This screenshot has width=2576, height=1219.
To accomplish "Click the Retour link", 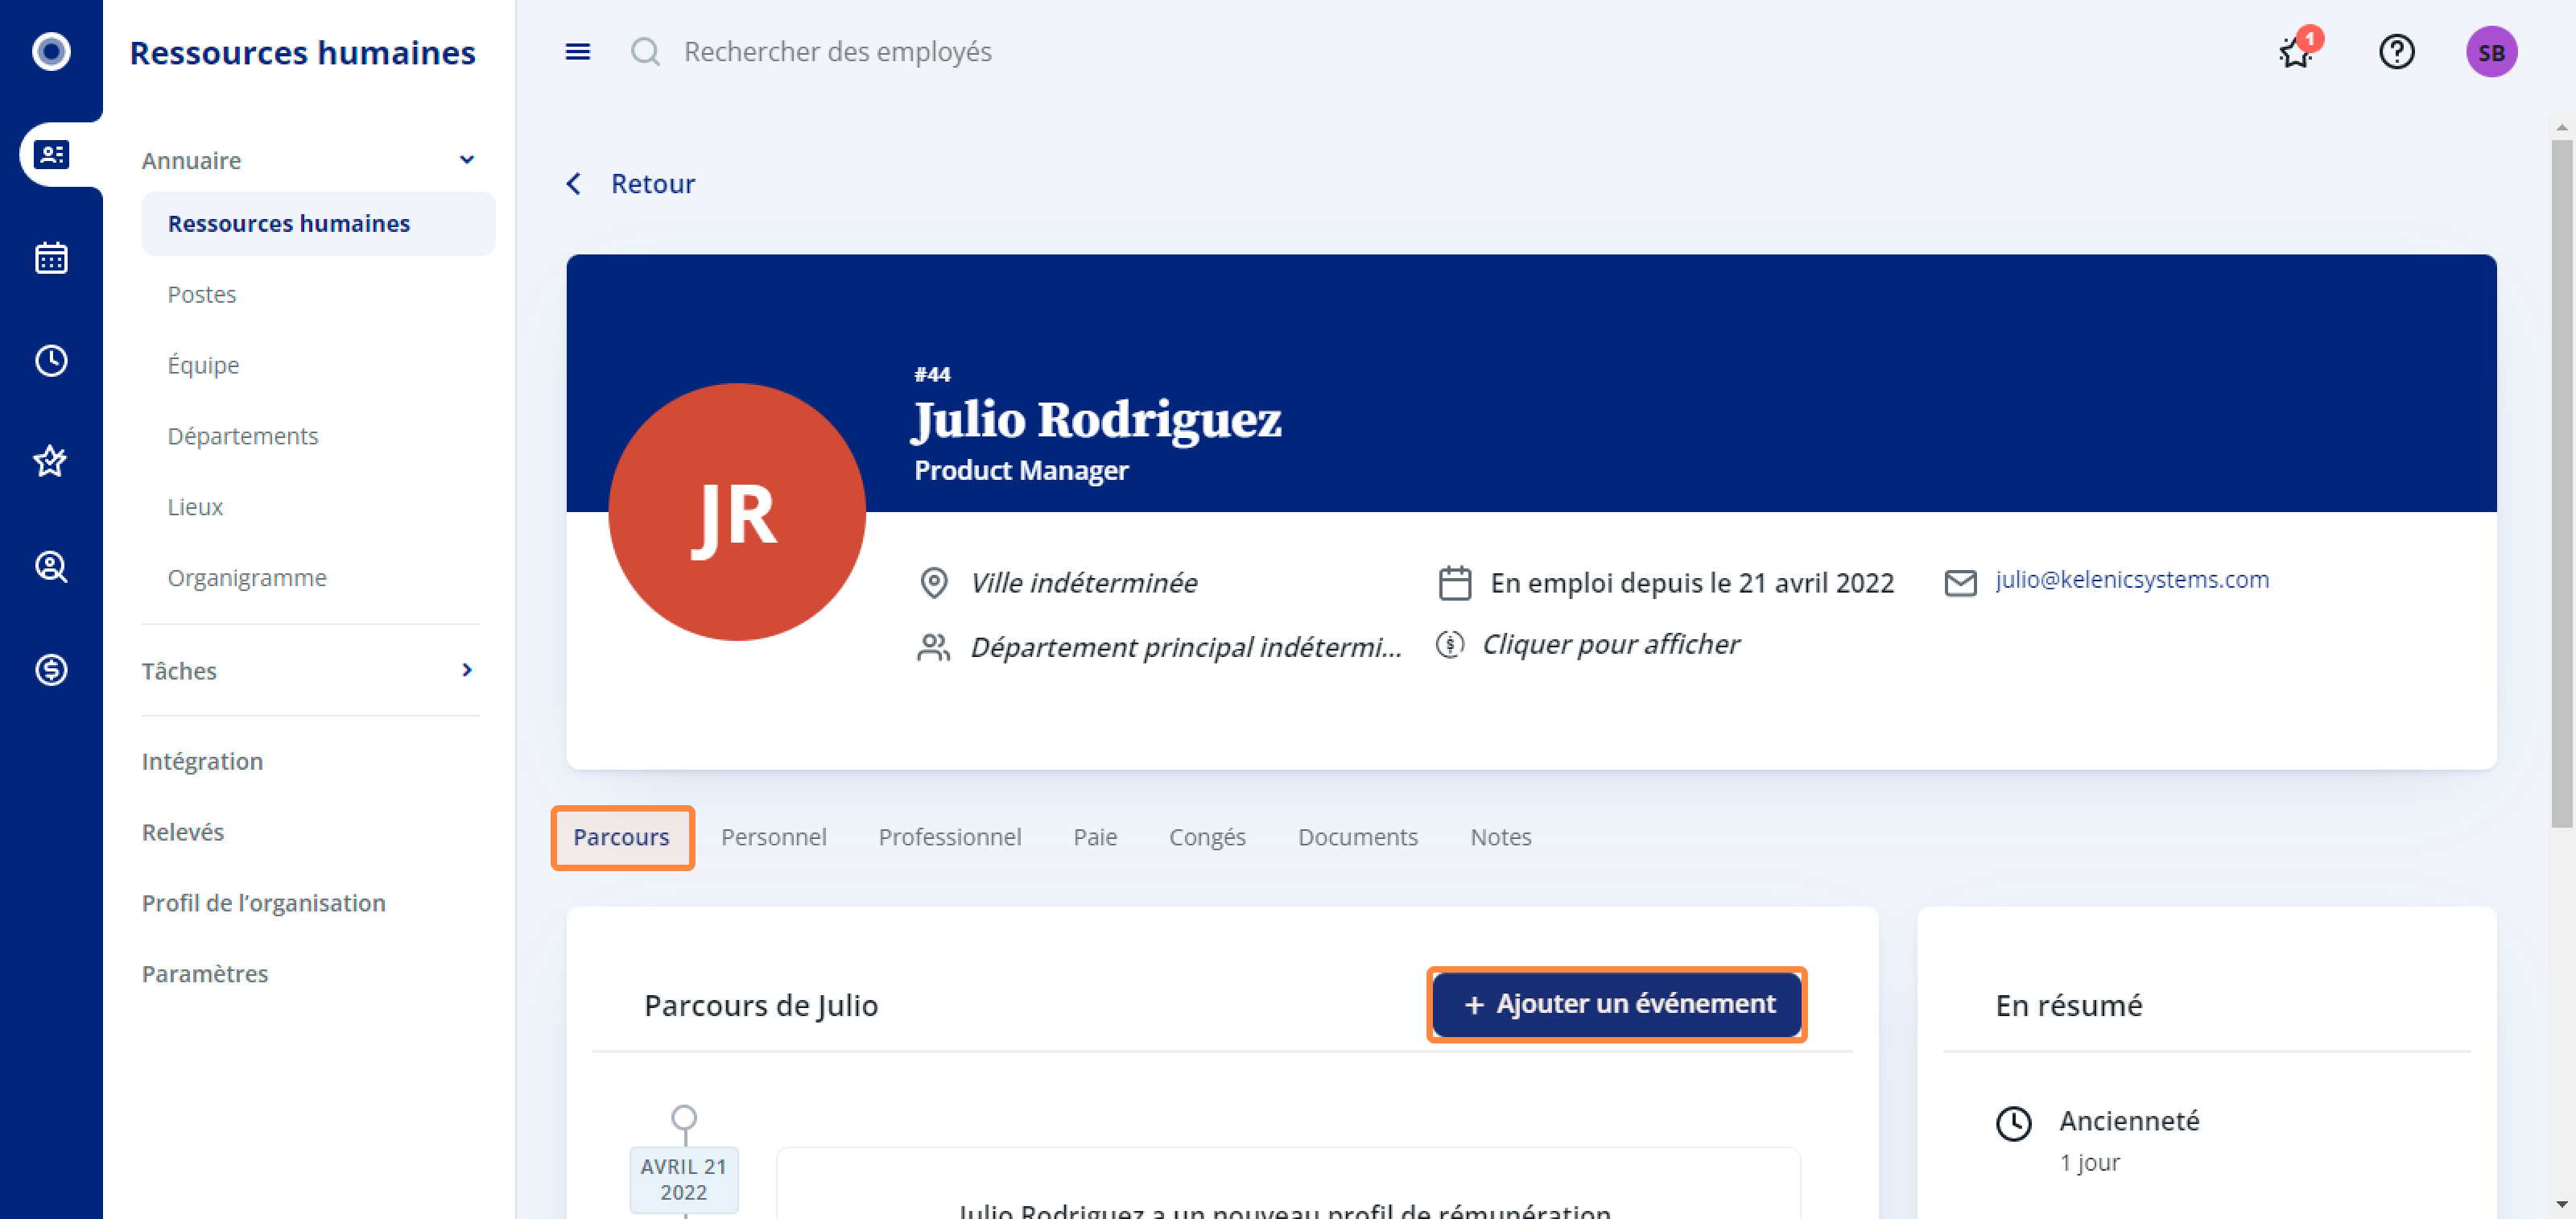I will pyautogui.click(x=653, y=184).
